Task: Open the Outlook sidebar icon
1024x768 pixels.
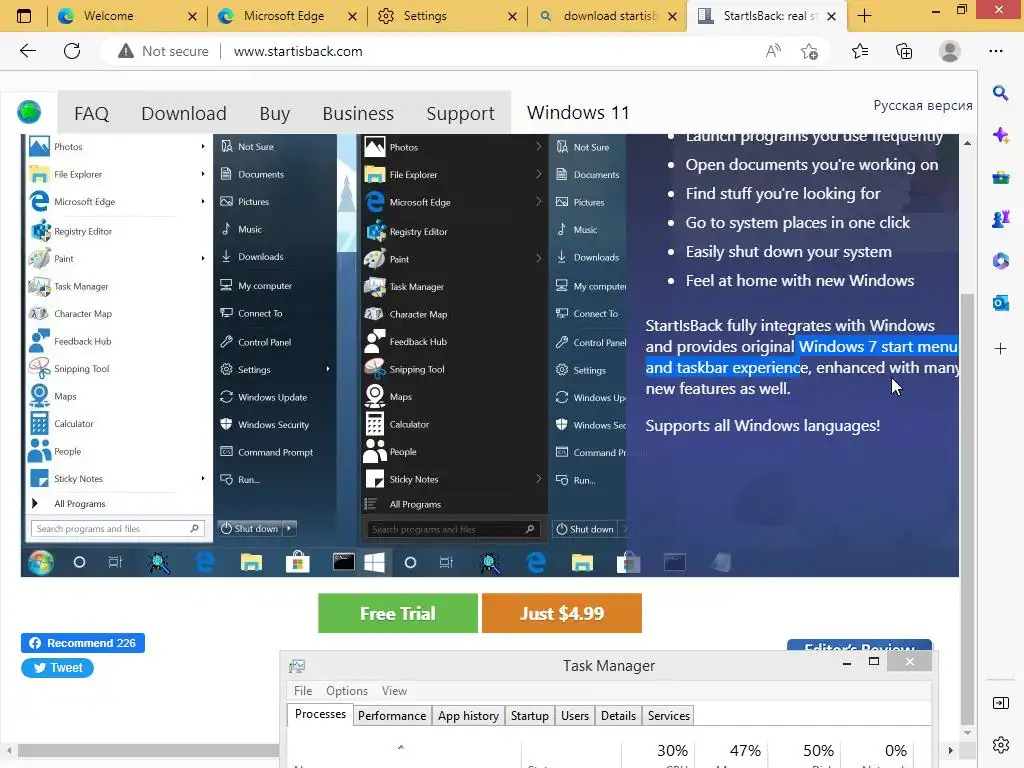Action: click(x=1000, y=303)
